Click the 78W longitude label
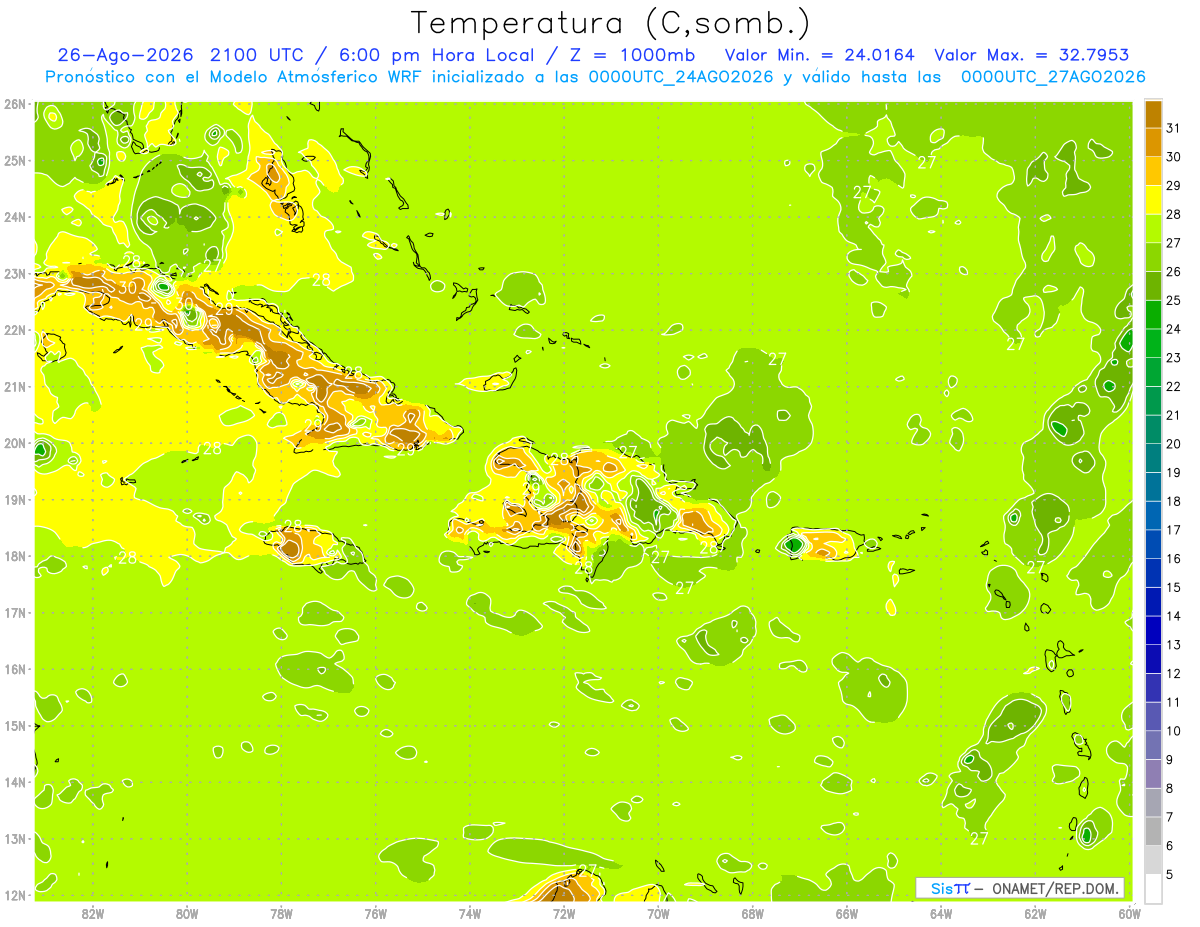 pyautogui.click(x=281, y=913)
